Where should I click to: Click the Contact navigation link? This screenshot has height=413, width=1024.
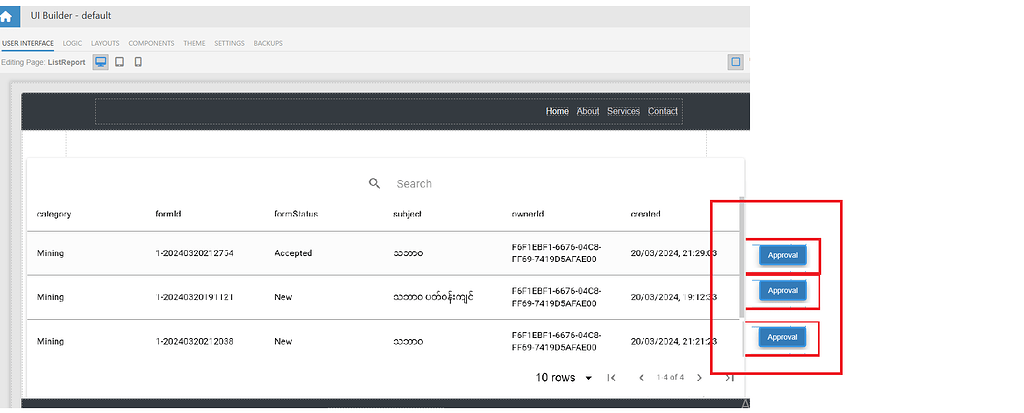click(663, 111)
